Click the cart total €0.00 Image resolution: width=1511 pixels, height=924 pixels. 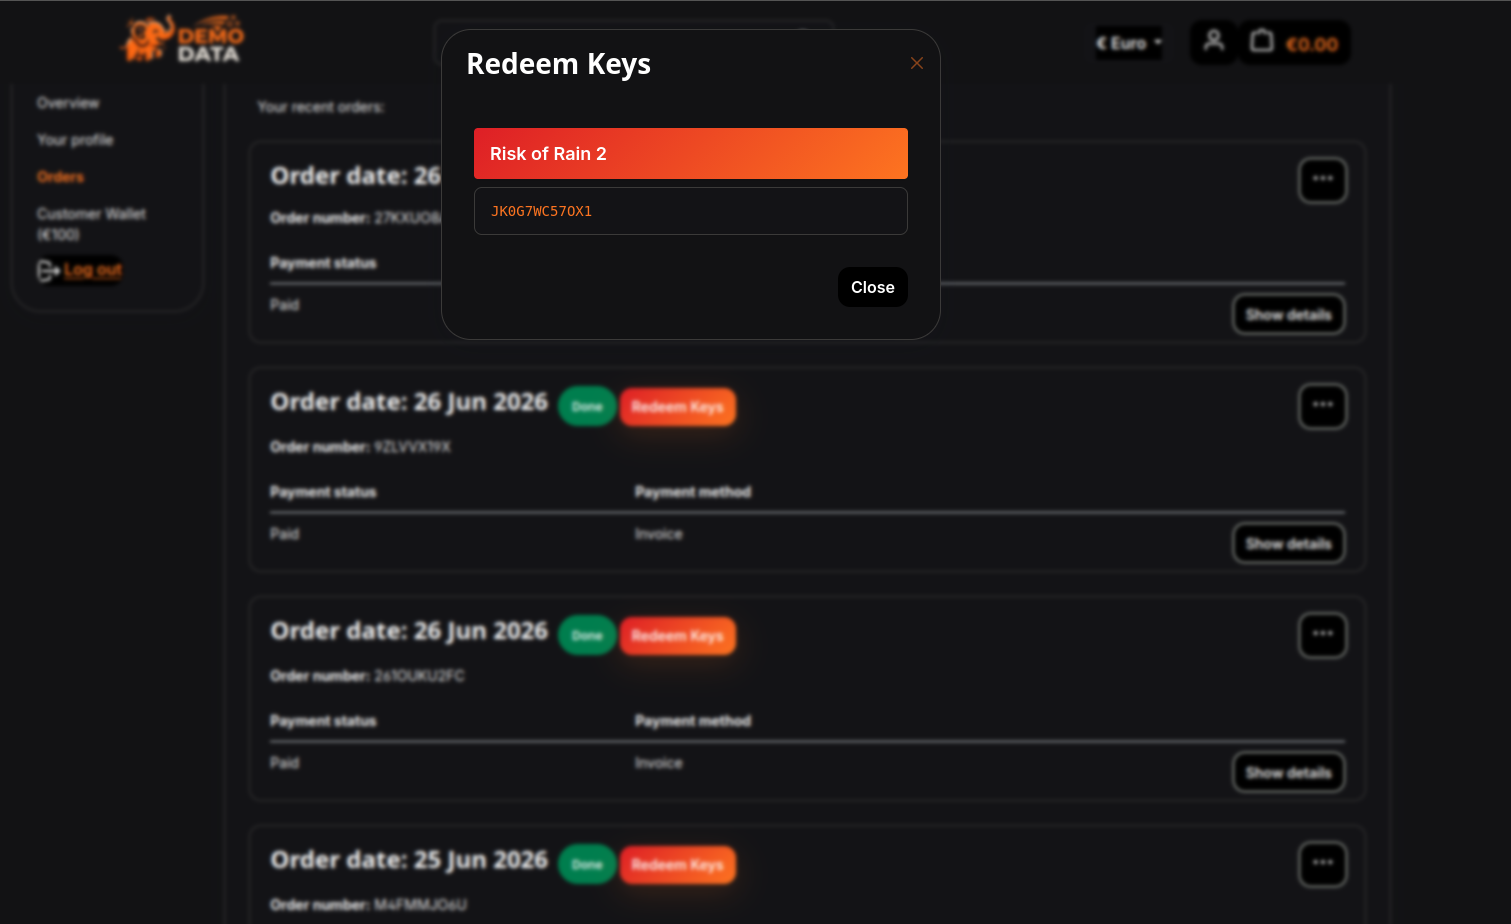pyautogui.click(x=1312, y=44)
